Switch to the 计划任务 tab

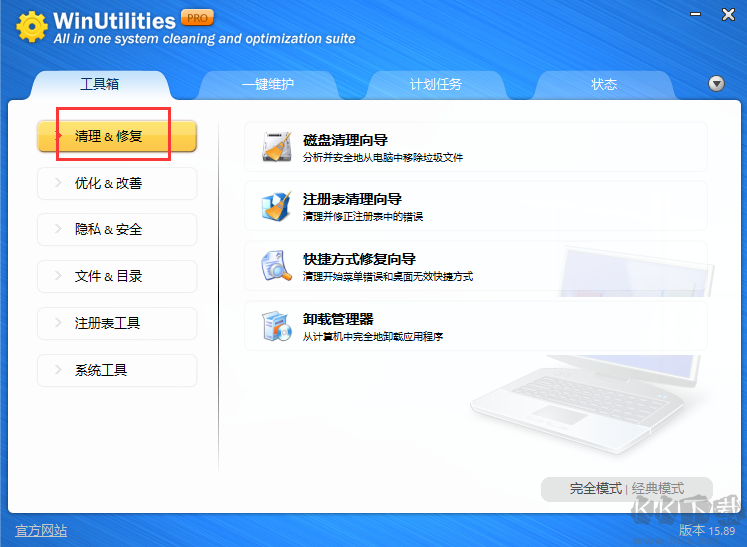pos(436,85)
